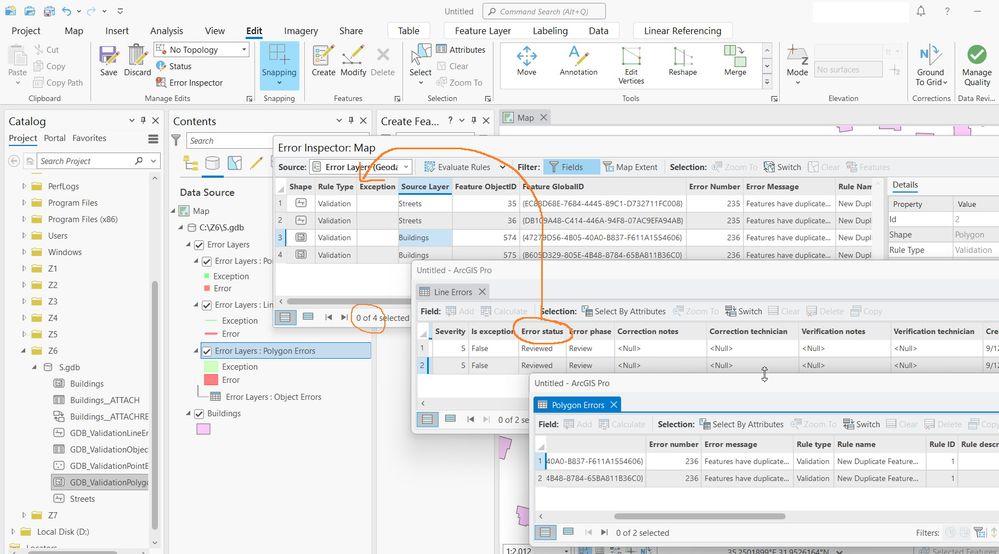Click Switch selection in Error Inspector

pyautogui.click(x=782, y=167)
